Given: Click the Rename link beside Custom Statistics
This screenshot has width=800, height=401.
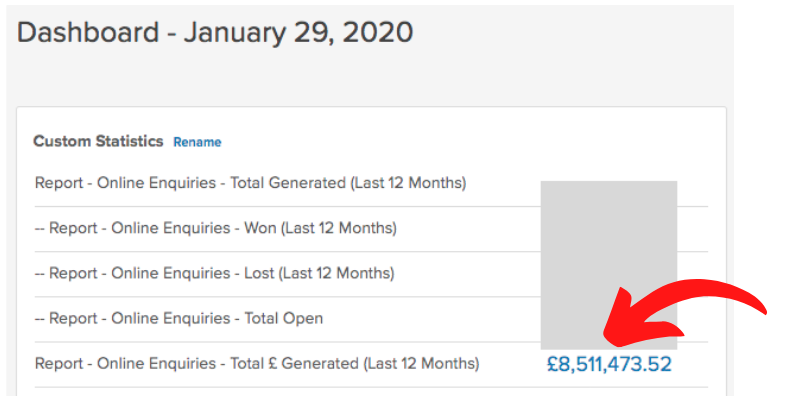Looking at the screenshot, I should click(197, 142).
